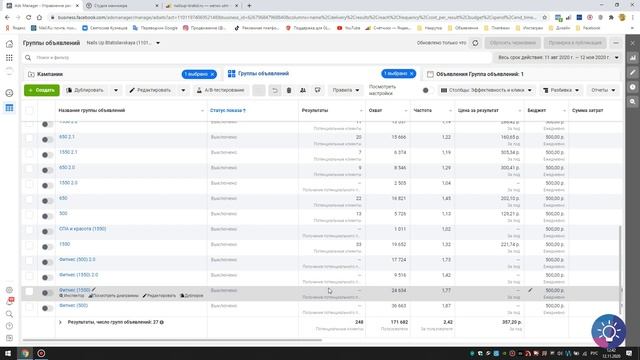This screenshot has height=360, width=640.
Task: Open the history clock icon in right panel
Action: point(633,87)
